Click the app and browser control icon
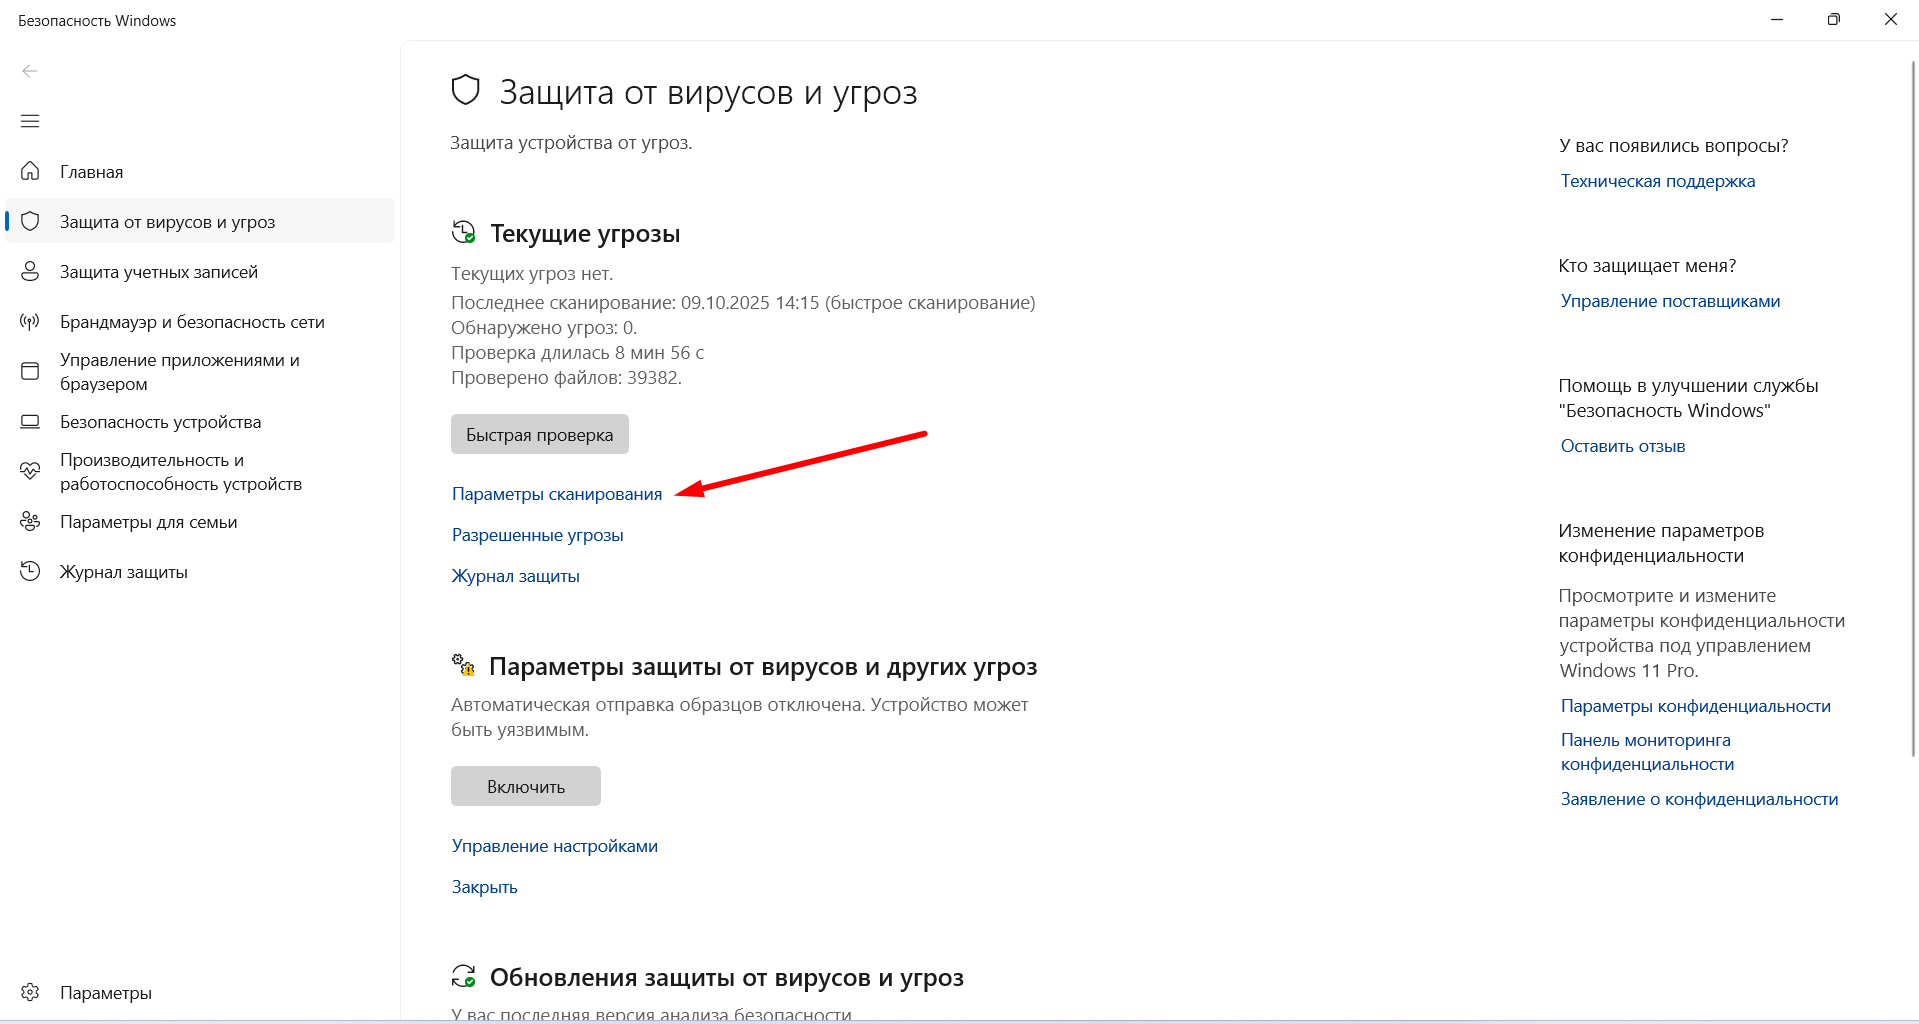This screenshot has height=1024, width=1919. [30, 371]
